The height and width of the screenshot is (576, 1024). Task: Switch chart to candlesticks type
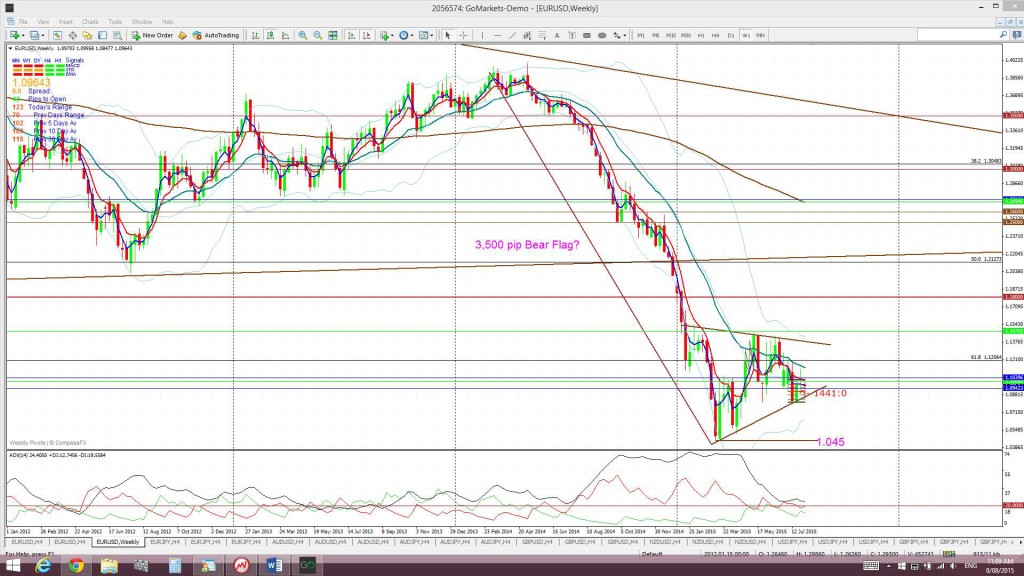pyautogui.click(x=270, y=35)
